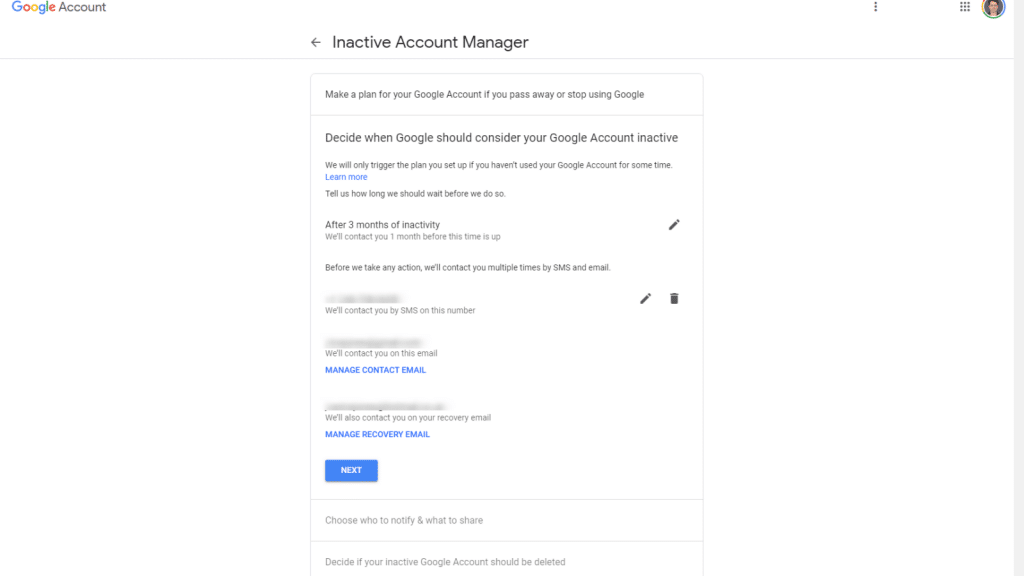
Task: Open the Google apps launcher grid
Action: pyautogui.click(x=963, y=8)
